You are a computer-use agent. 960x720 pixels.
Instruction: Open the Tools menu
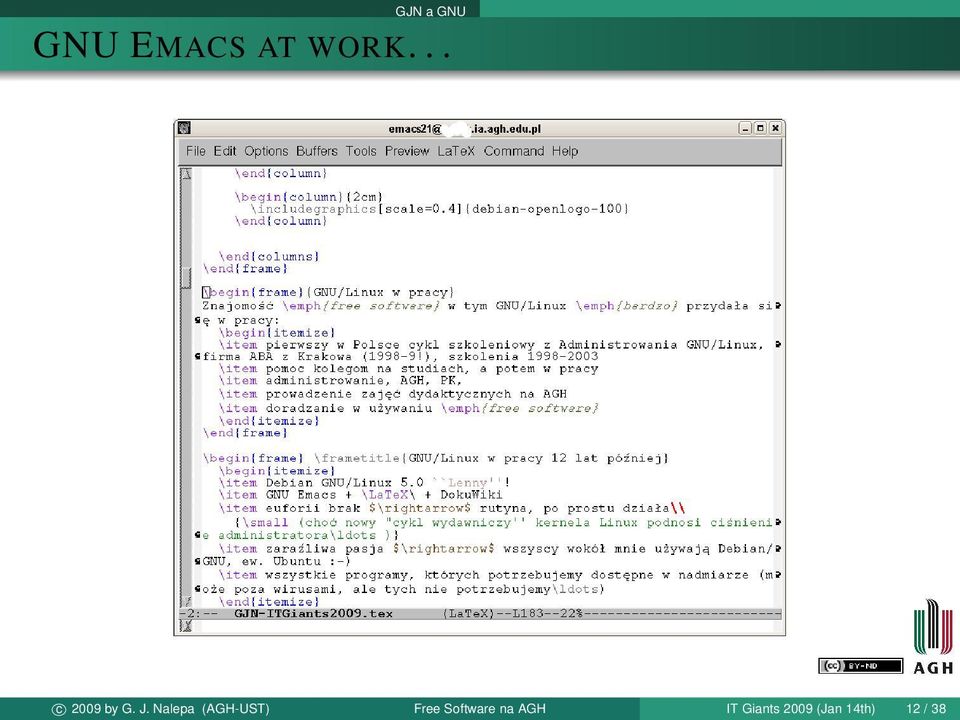pos(361,151)
